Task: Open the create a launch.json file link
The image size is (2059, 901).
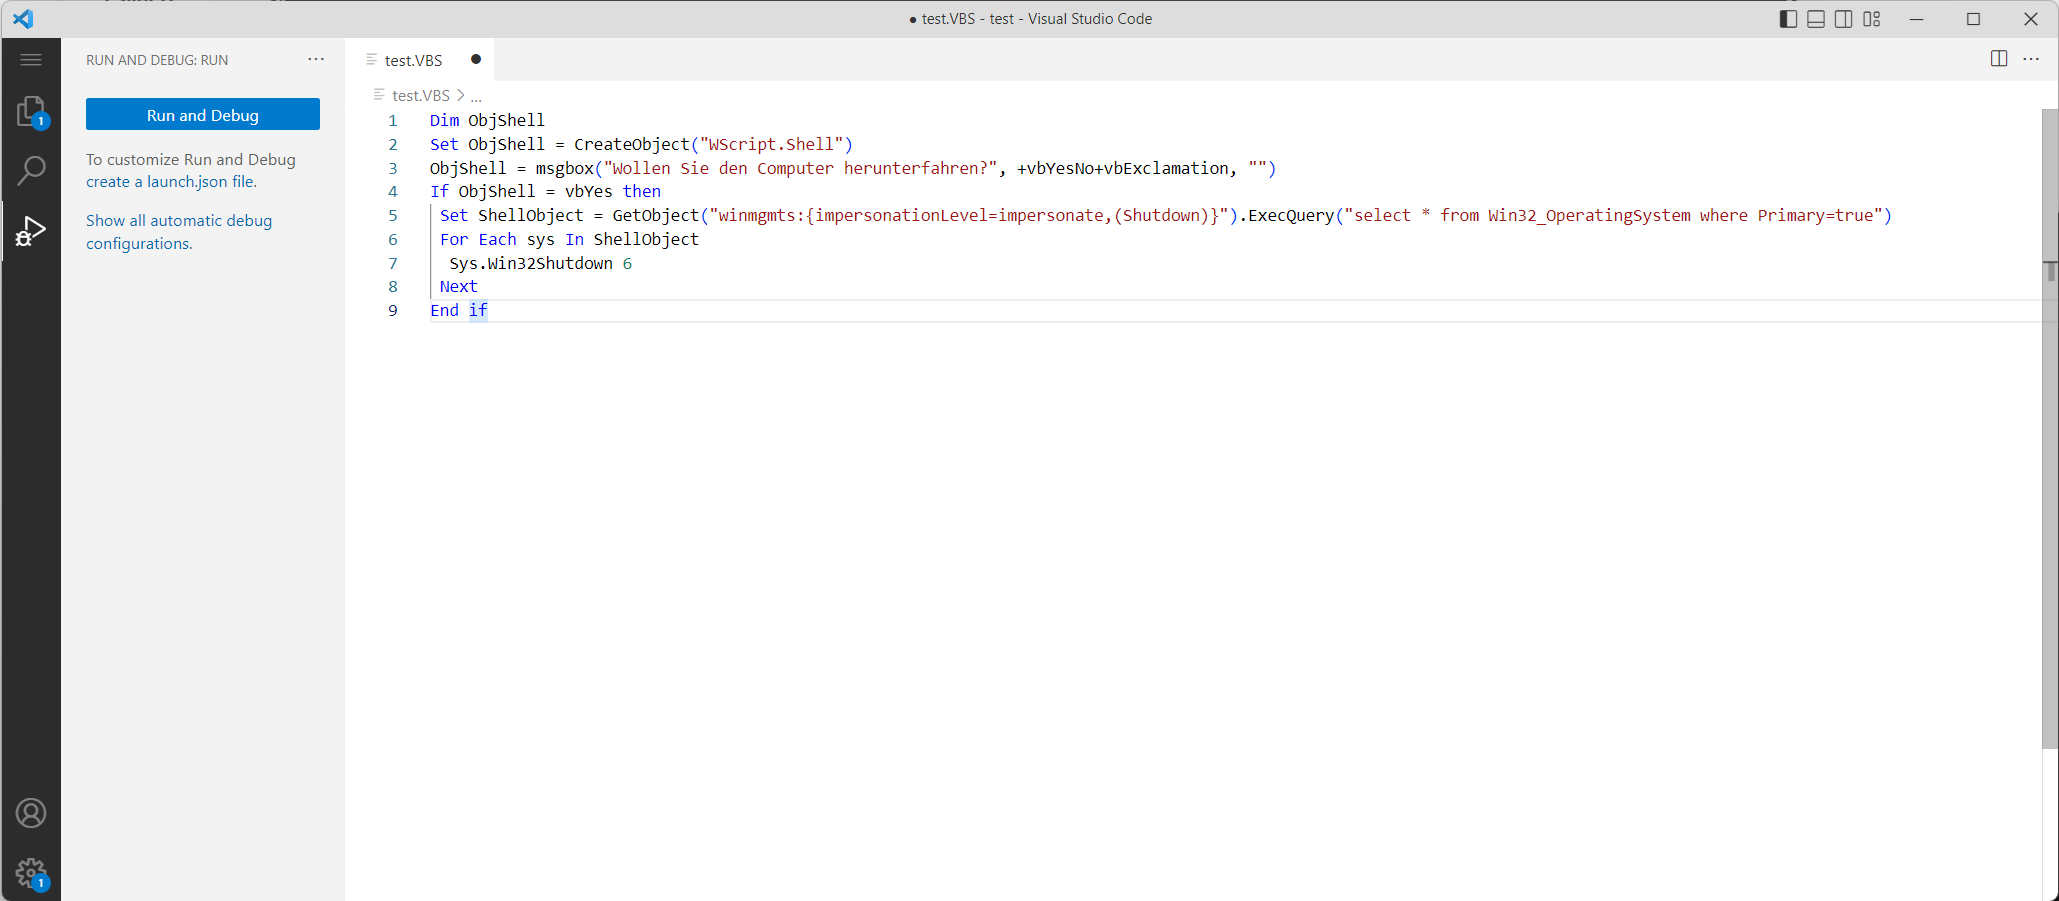Action: click(170, 181)
